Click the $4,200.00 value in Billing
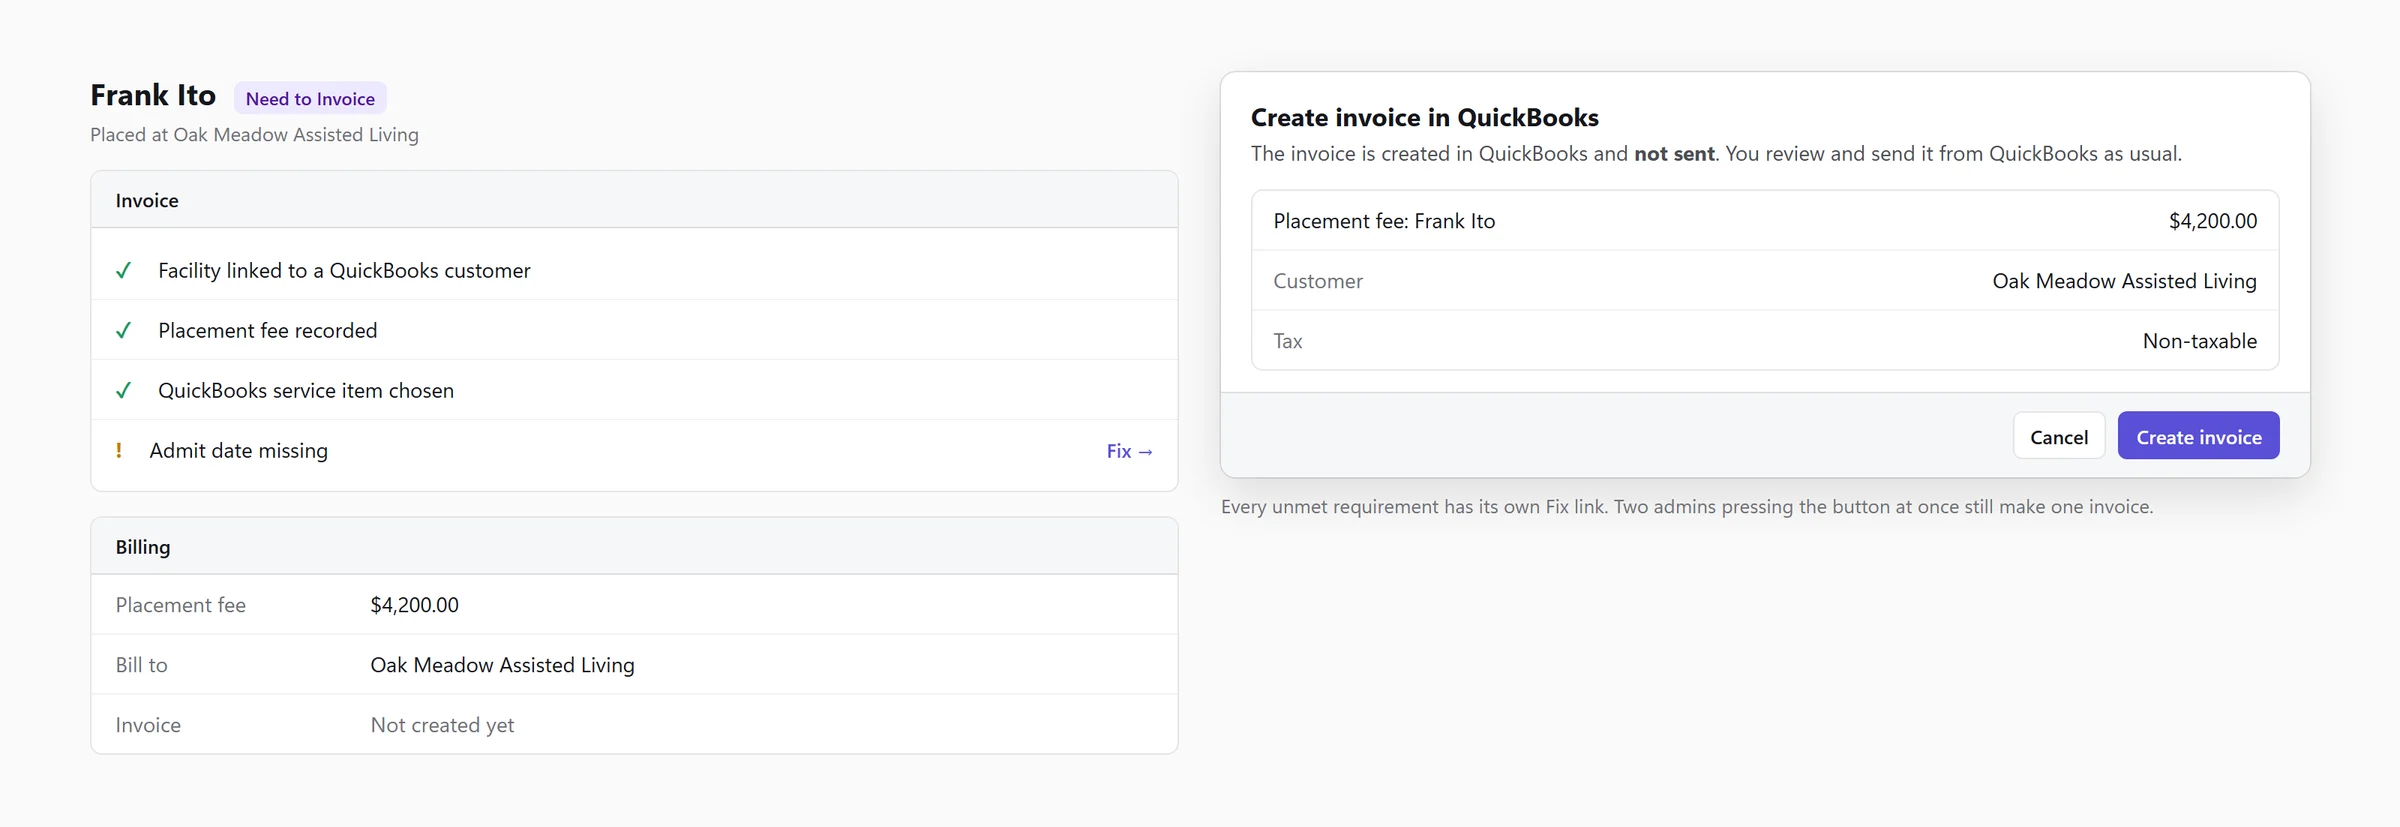 (x=414, y=605)
